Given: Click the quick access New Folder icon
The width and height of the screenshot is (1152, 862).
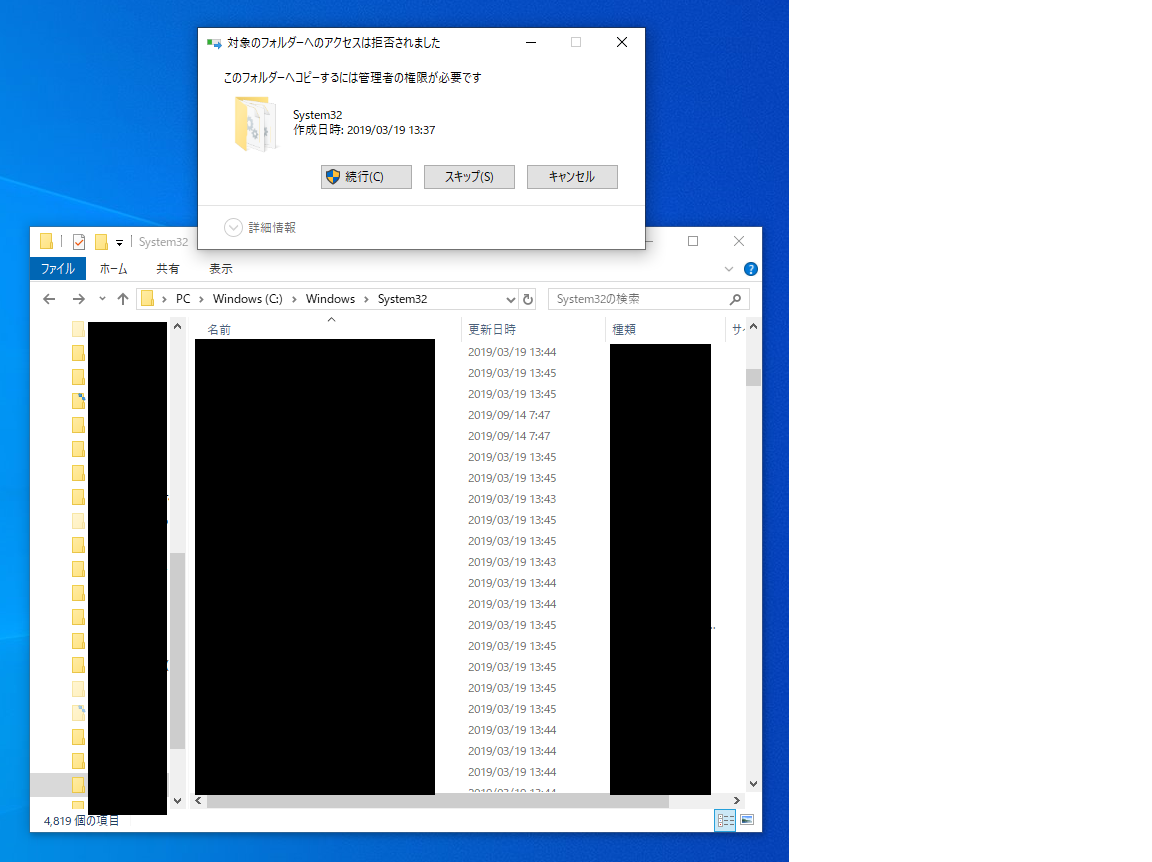Looking at the screenshot, I should [x=101, y=242].
